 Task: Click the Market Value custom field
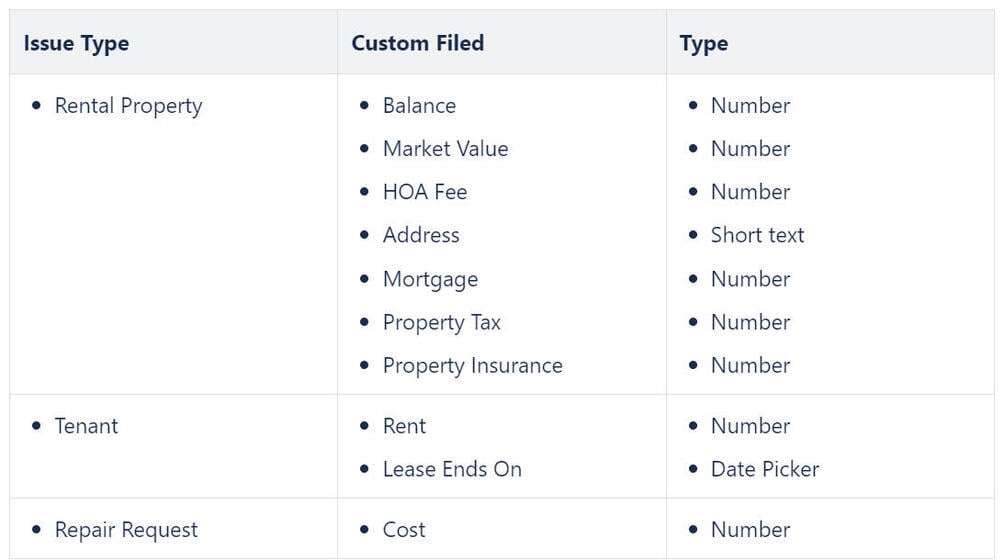(445, 149)
